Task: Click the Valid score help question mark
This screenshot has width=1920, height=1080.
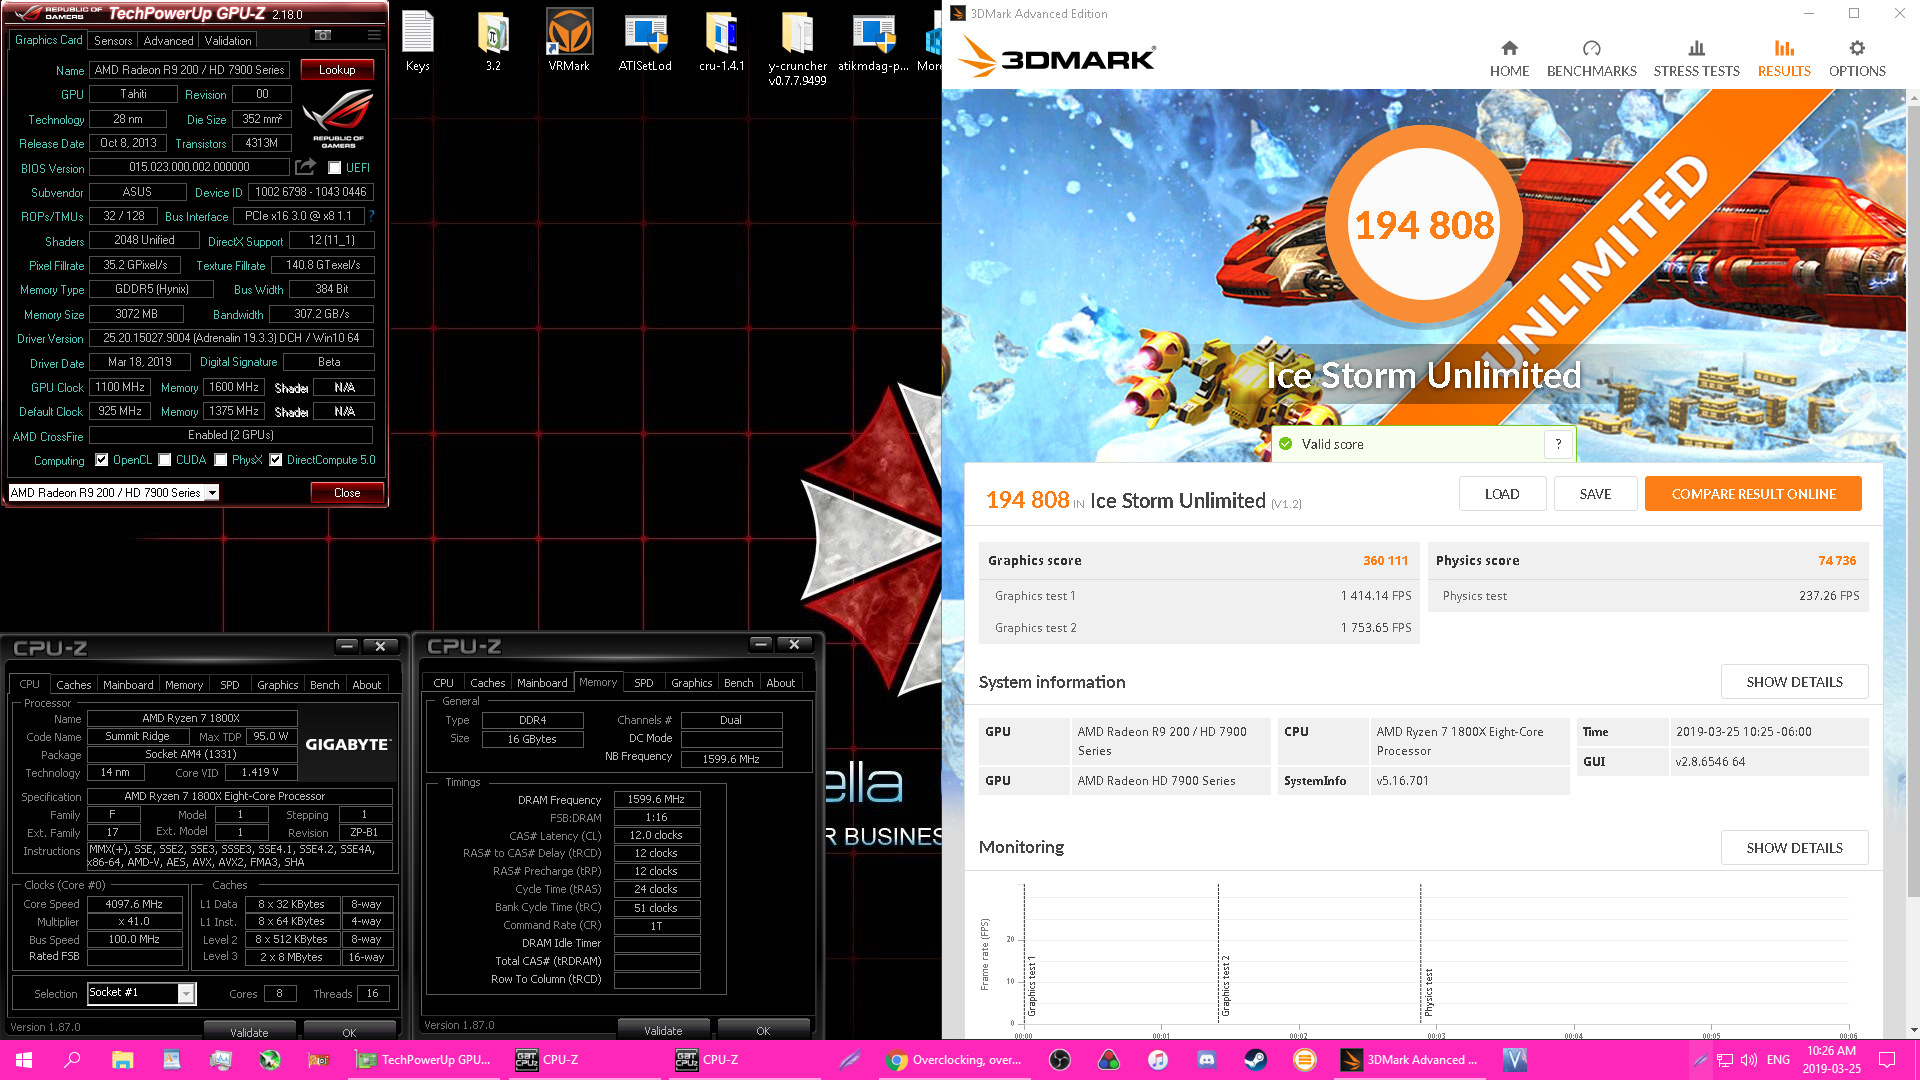Action: click(1558, 444)
